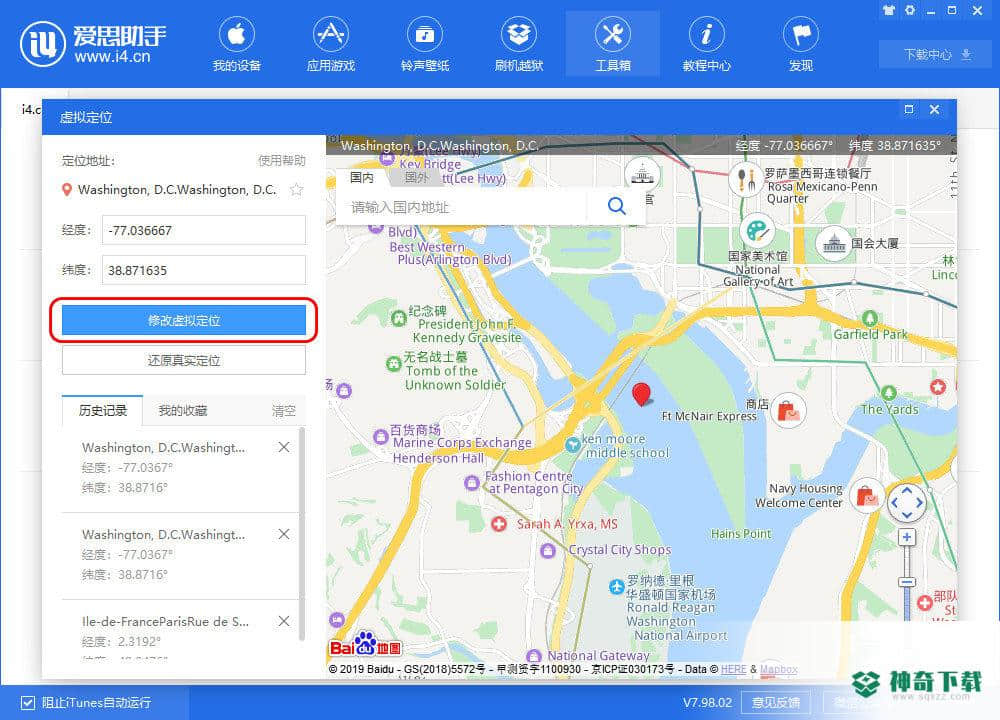Click the Garfield Park tree marker

pos(870,318)
